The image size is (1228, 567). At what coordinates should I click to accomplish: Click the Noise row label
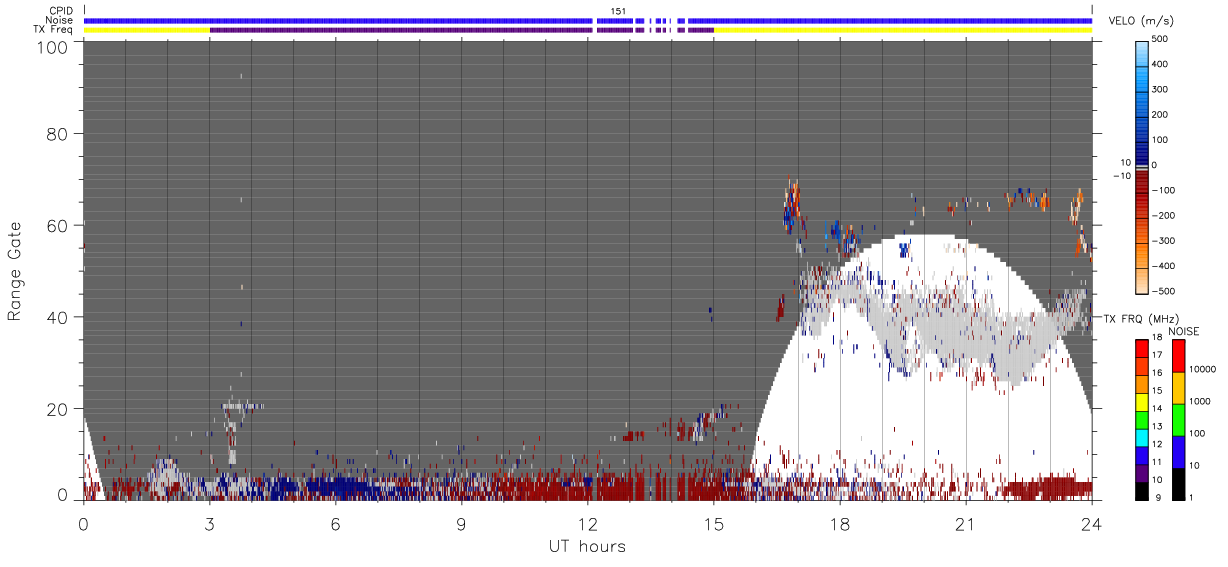tap(59, 20)
